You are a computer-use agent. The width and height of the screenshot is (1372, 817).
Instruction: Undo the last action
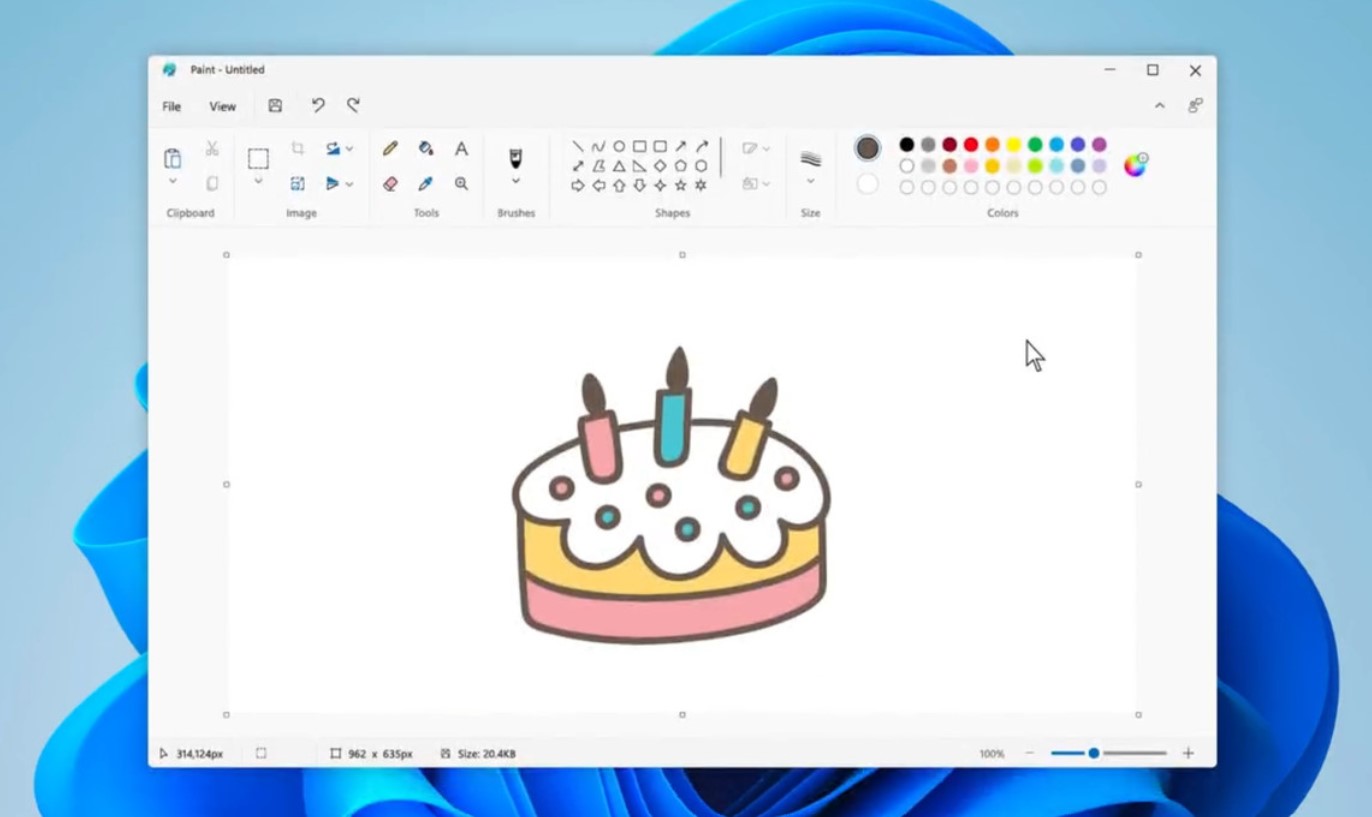318,105
